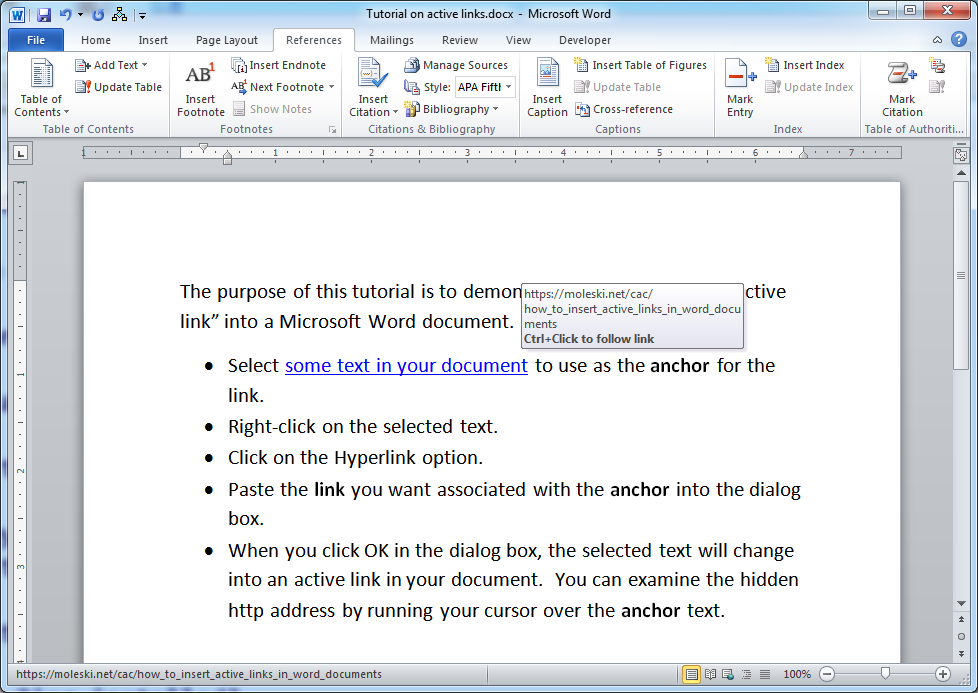Click Insert Table of Authorities icon
Viewport: 978px width, 693px height.
[937, 65]
